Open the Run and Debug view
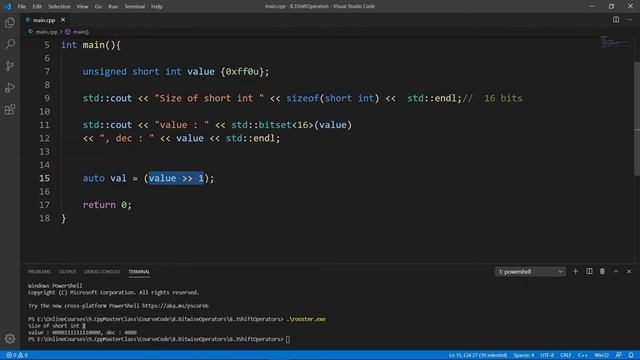 (x=10, y=87)
